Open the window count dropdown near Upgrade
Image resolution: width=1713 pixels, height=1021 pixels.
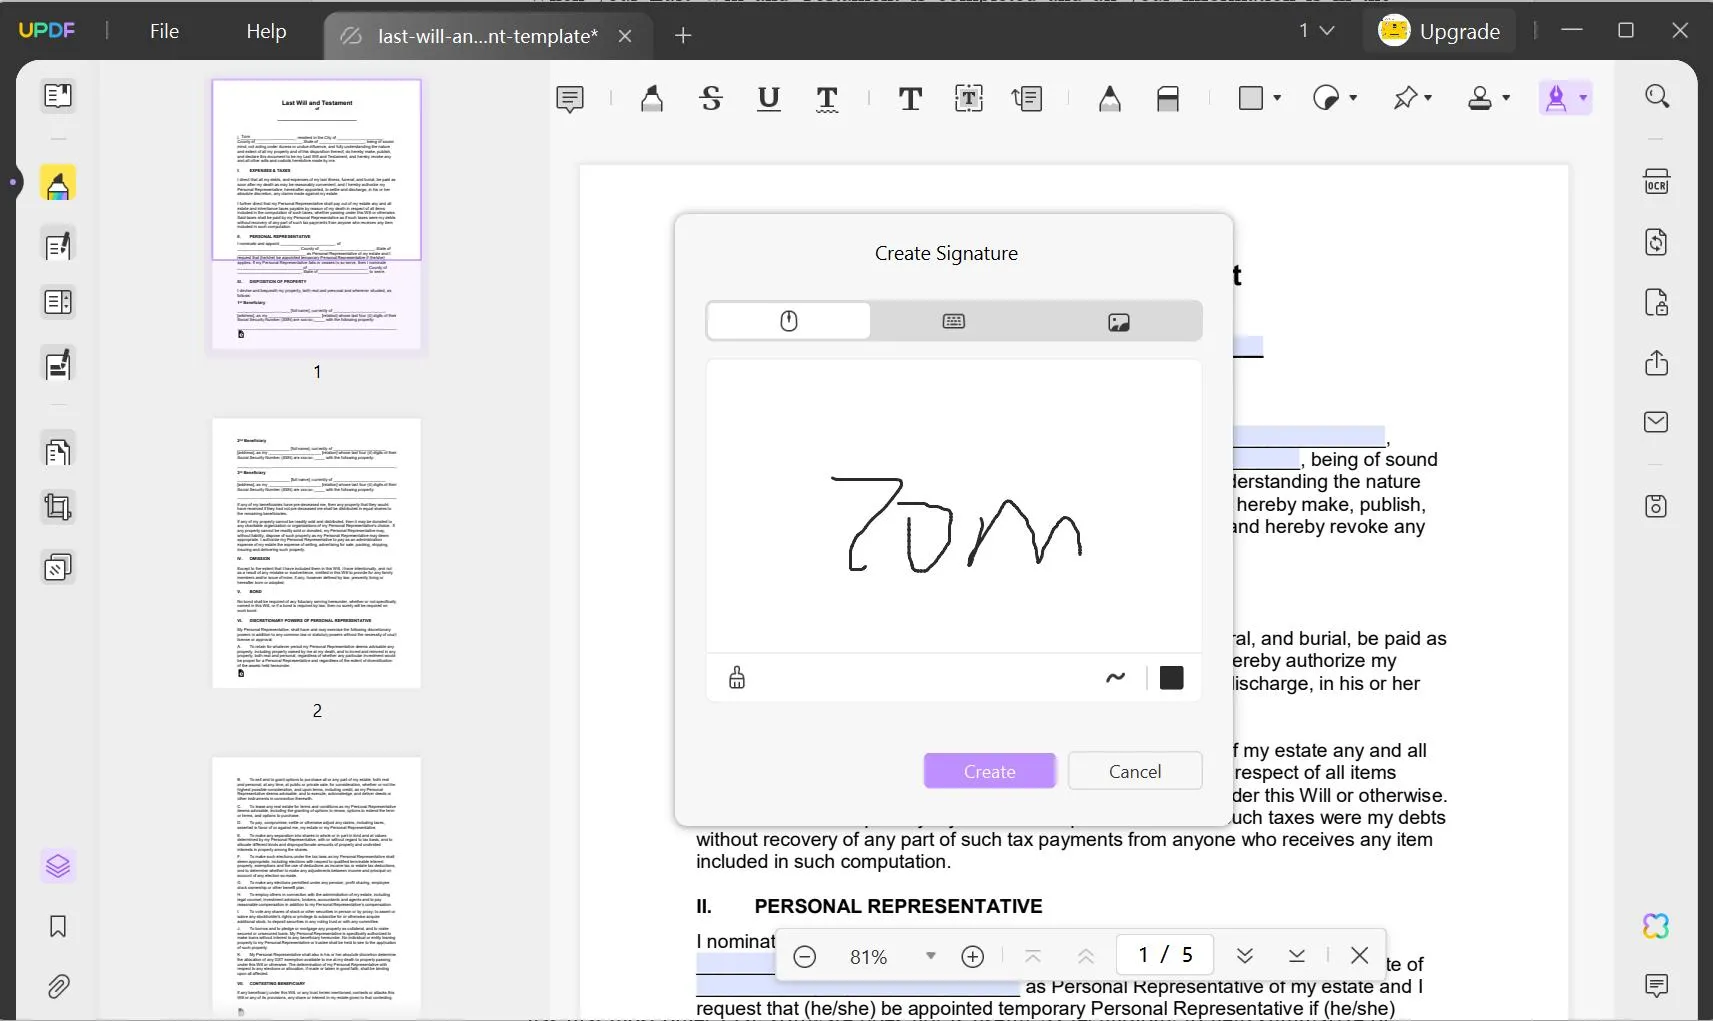coord(1317,31)
